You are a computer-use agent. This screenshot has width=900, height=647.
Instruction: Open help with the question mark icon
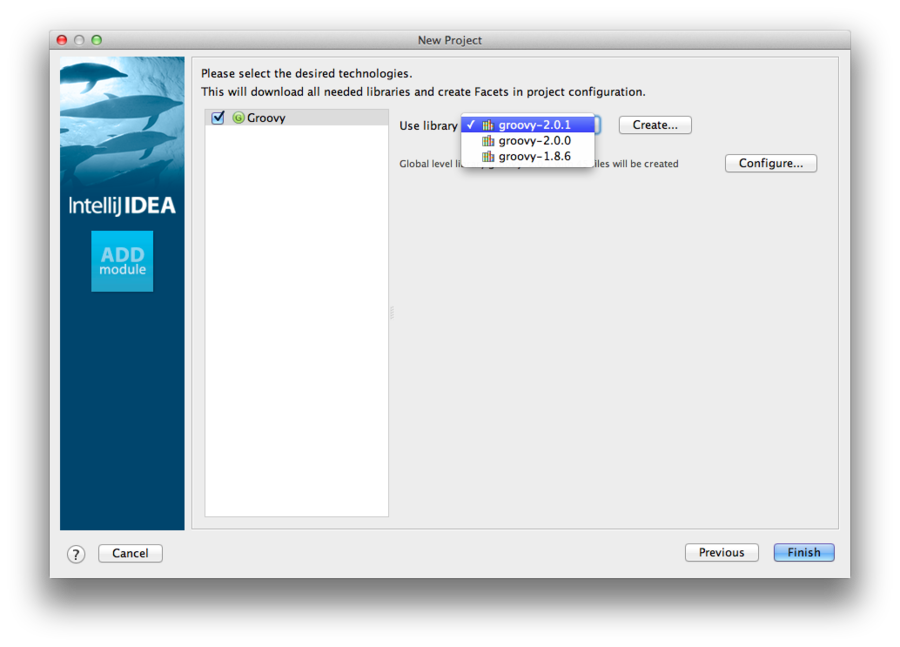pos(76,554)
